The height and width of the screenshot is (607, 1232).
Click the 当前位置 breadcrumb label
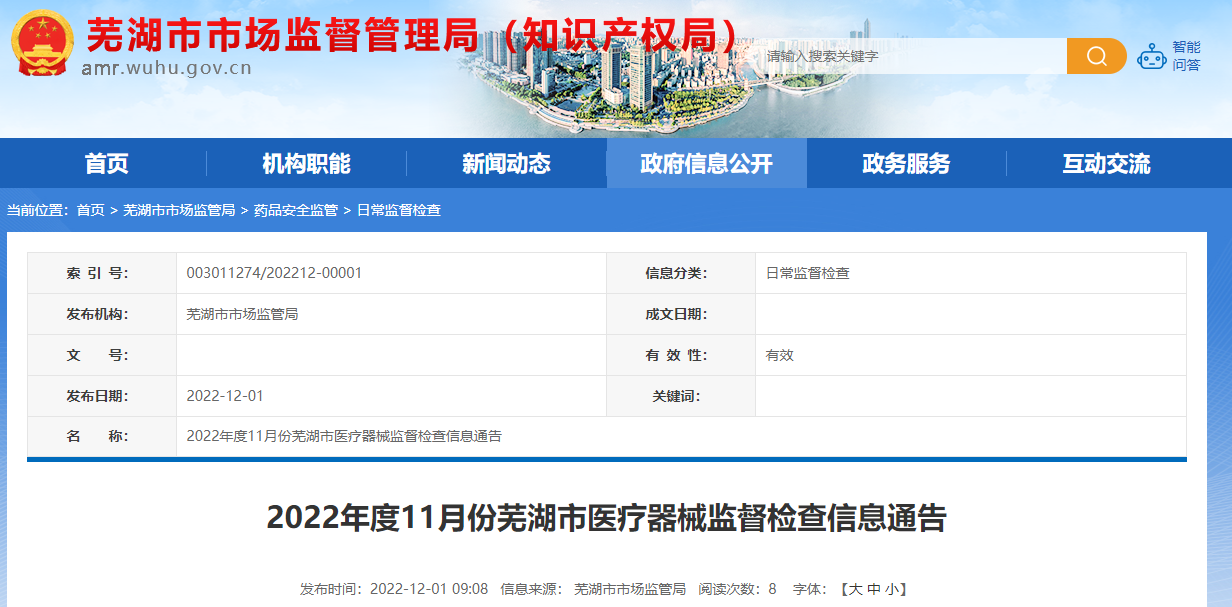click(38, 210)
